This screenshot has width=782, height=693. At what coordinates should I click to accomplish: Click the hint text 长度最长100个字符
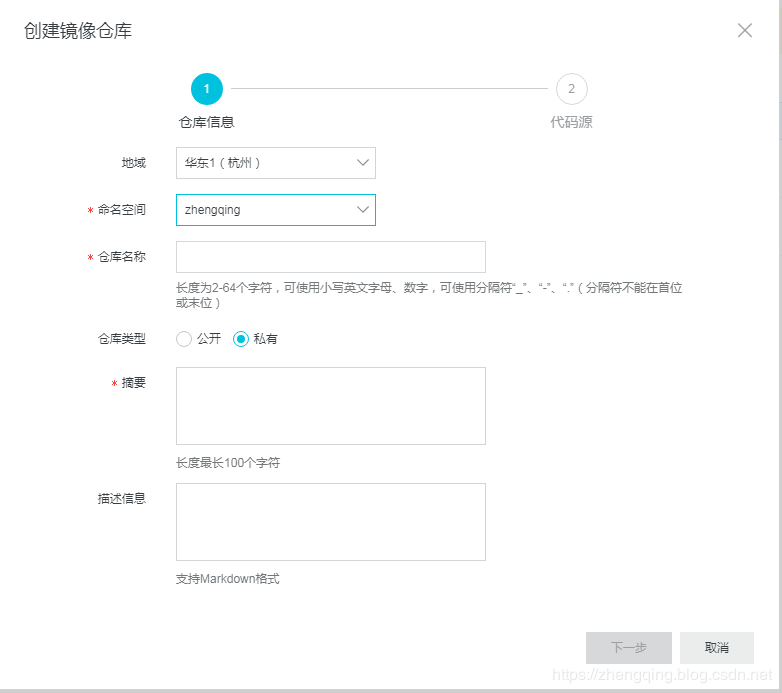(228, 463)
